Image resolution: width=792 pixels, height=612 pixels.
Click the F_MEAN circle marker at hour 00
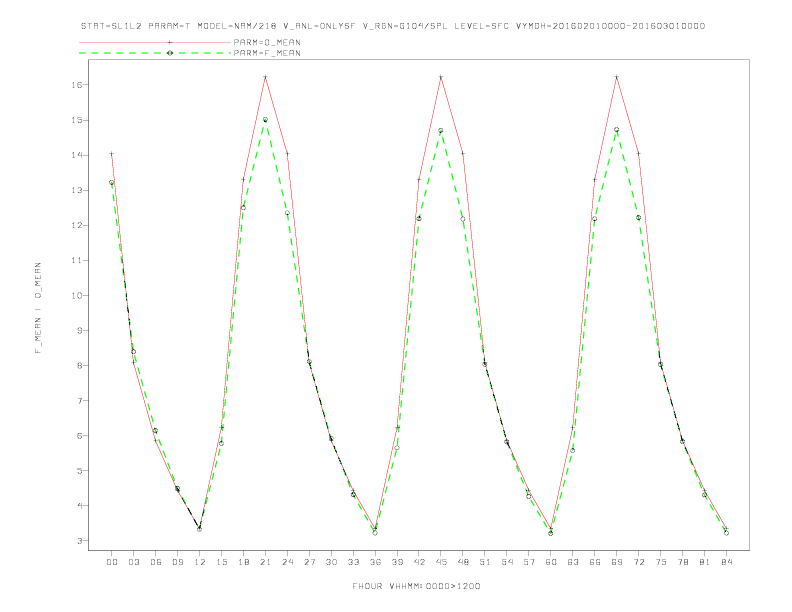(x=112, y=182)
